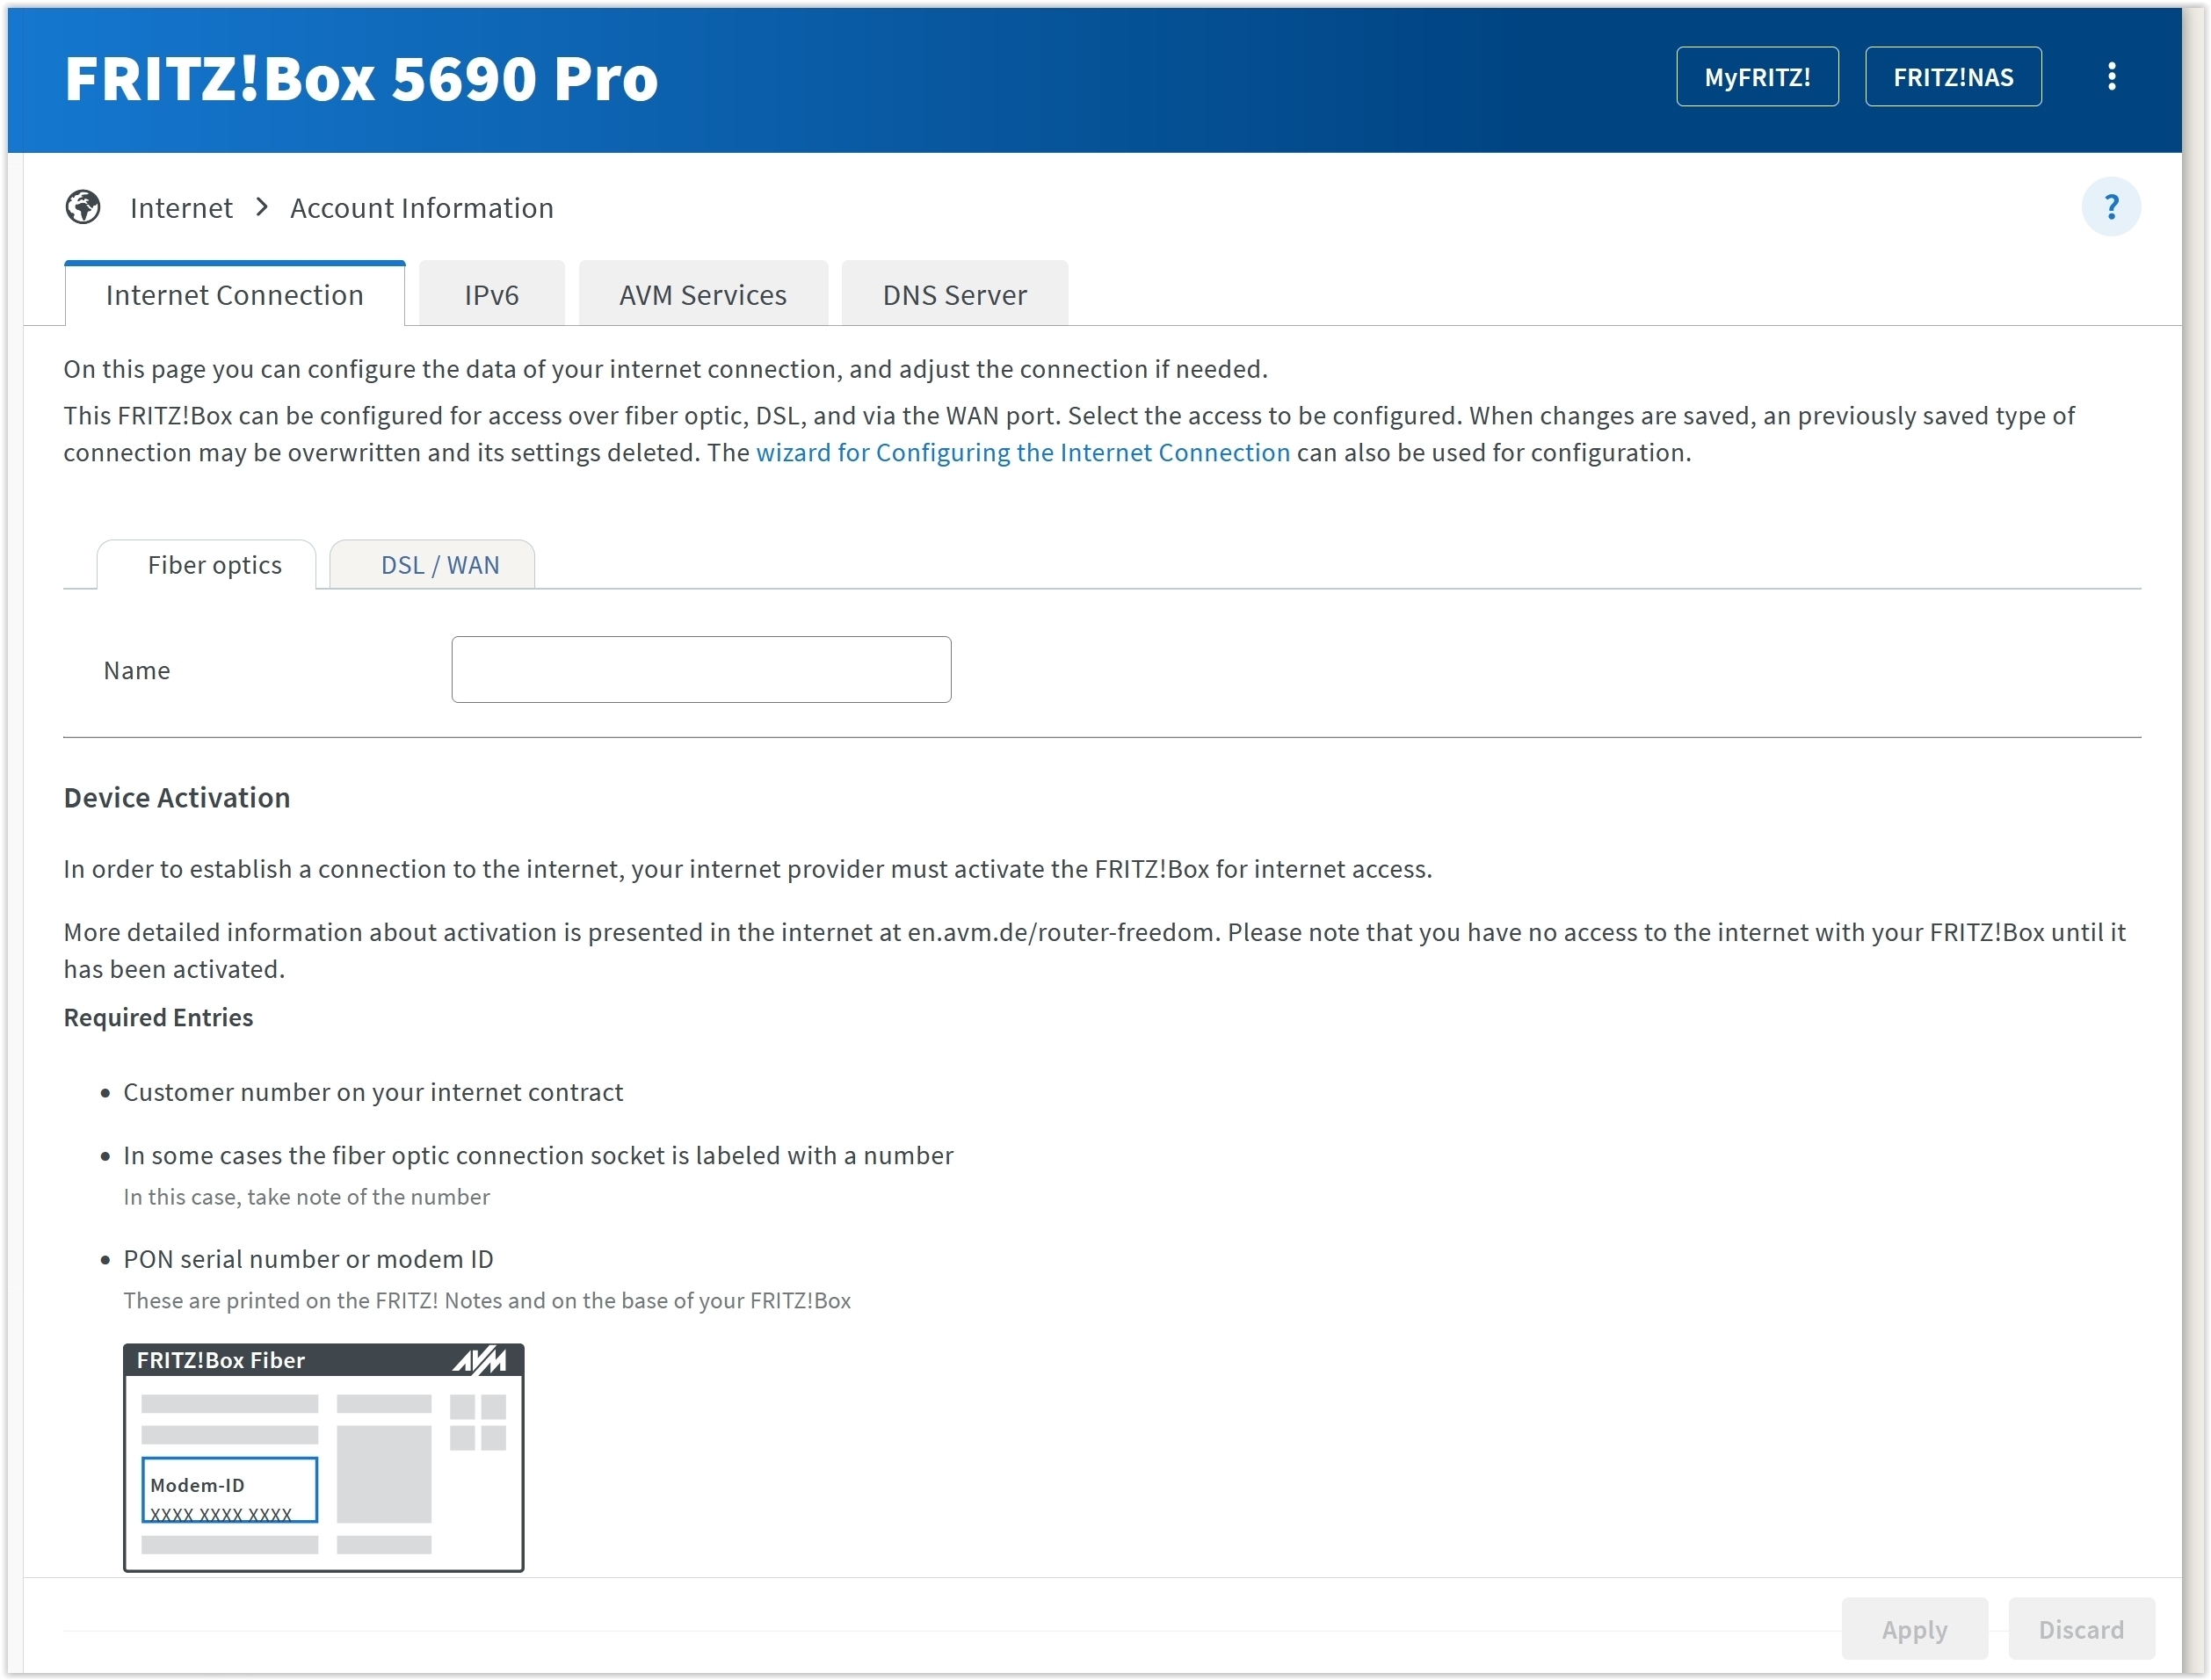Click the fiber optic socket number bullet text
This screenshot has height=1680, width=2211.
coord(538,1155)
